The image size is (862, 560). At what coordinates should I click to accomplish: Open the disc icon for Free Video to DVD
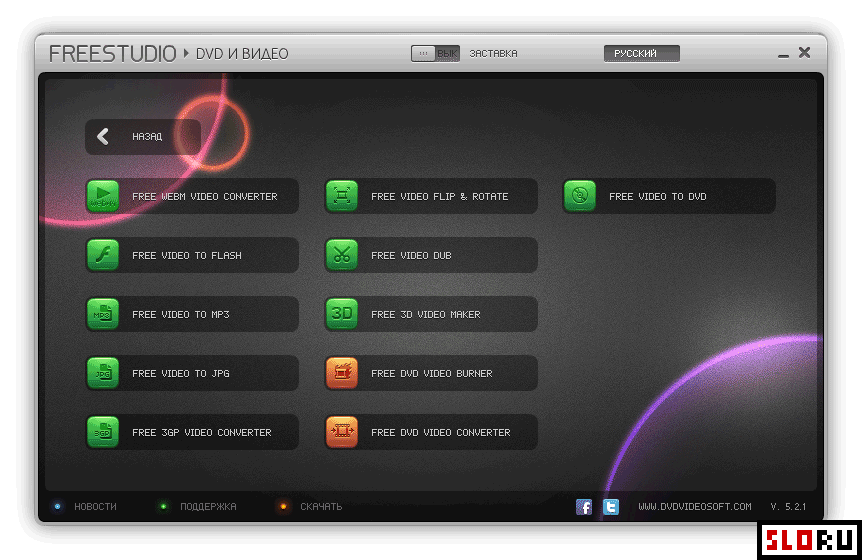(x=580, y=196)
